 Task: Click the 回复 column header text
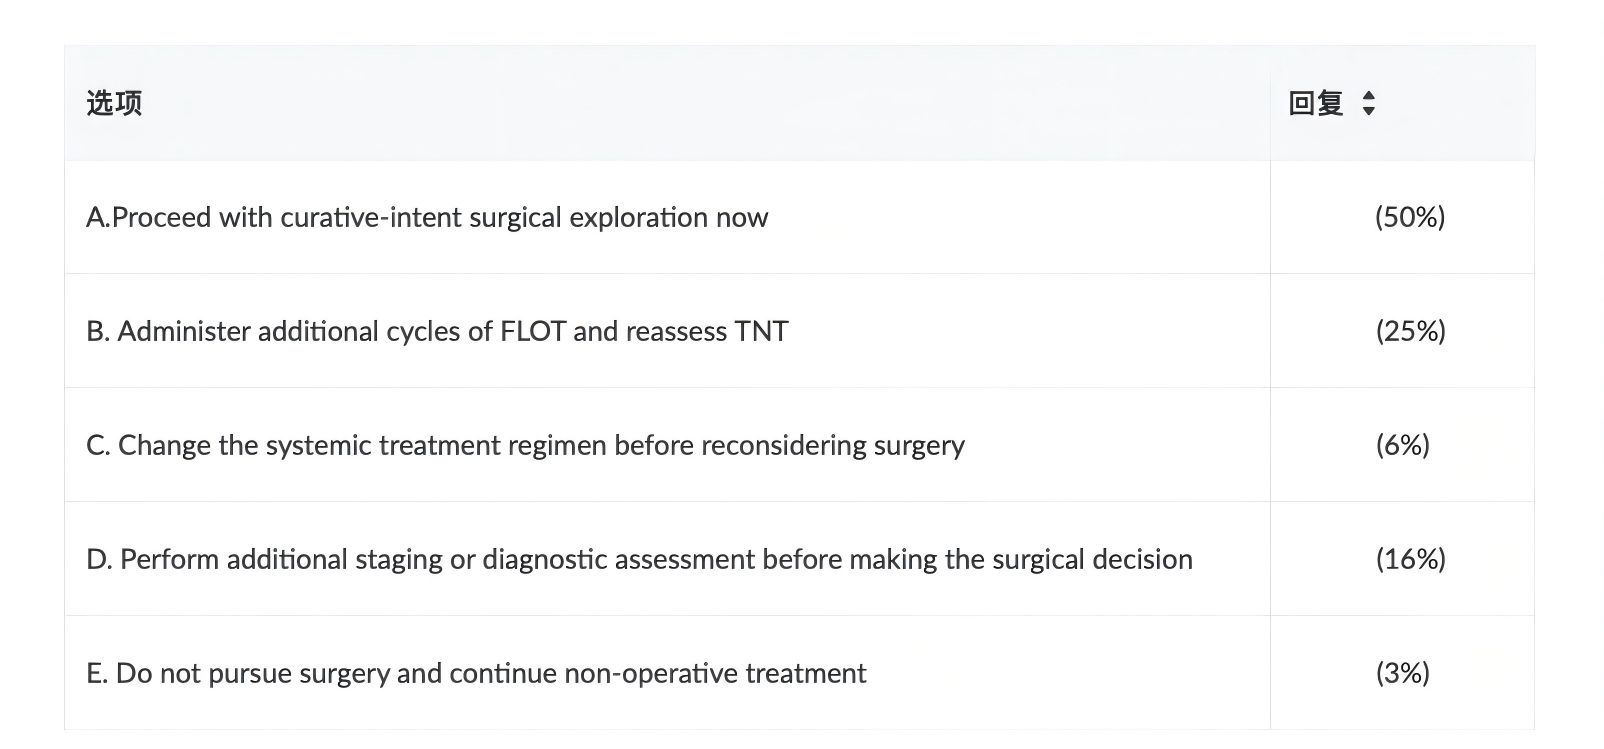1316,103
